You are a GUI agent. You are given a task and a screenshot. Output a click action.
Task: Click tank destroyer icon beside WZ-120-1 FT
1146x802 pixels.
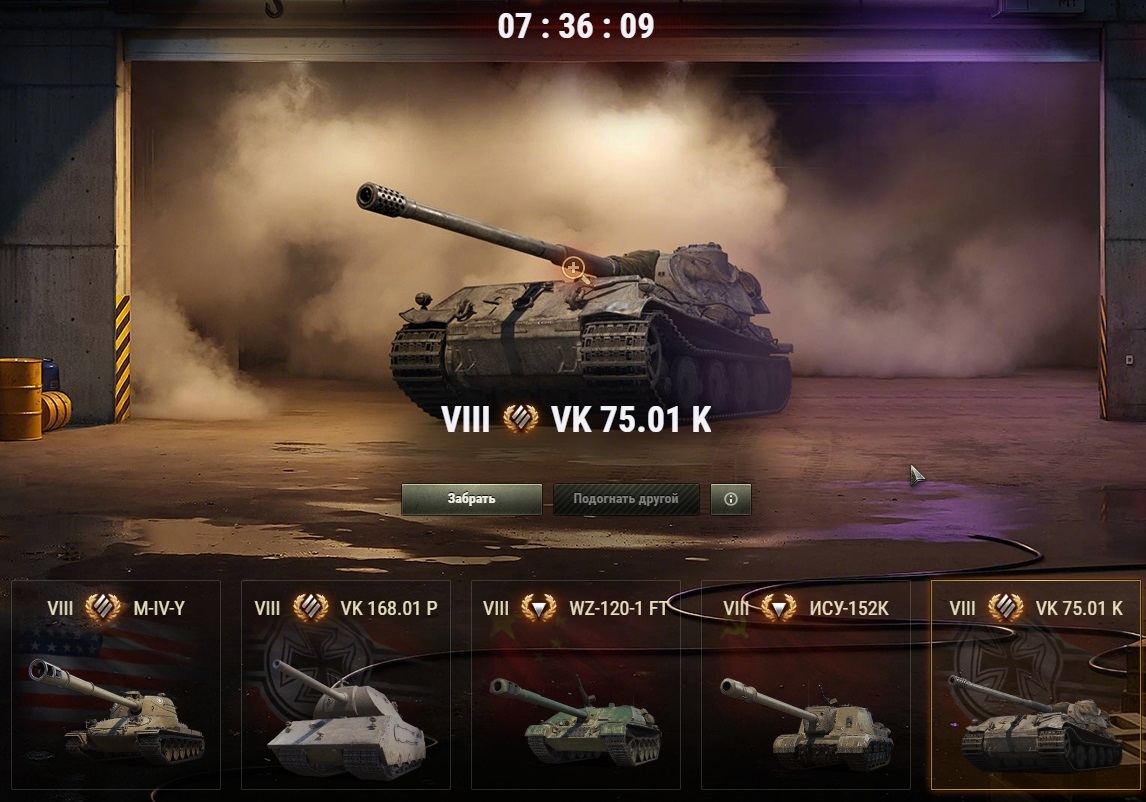[x=538, y=607]
